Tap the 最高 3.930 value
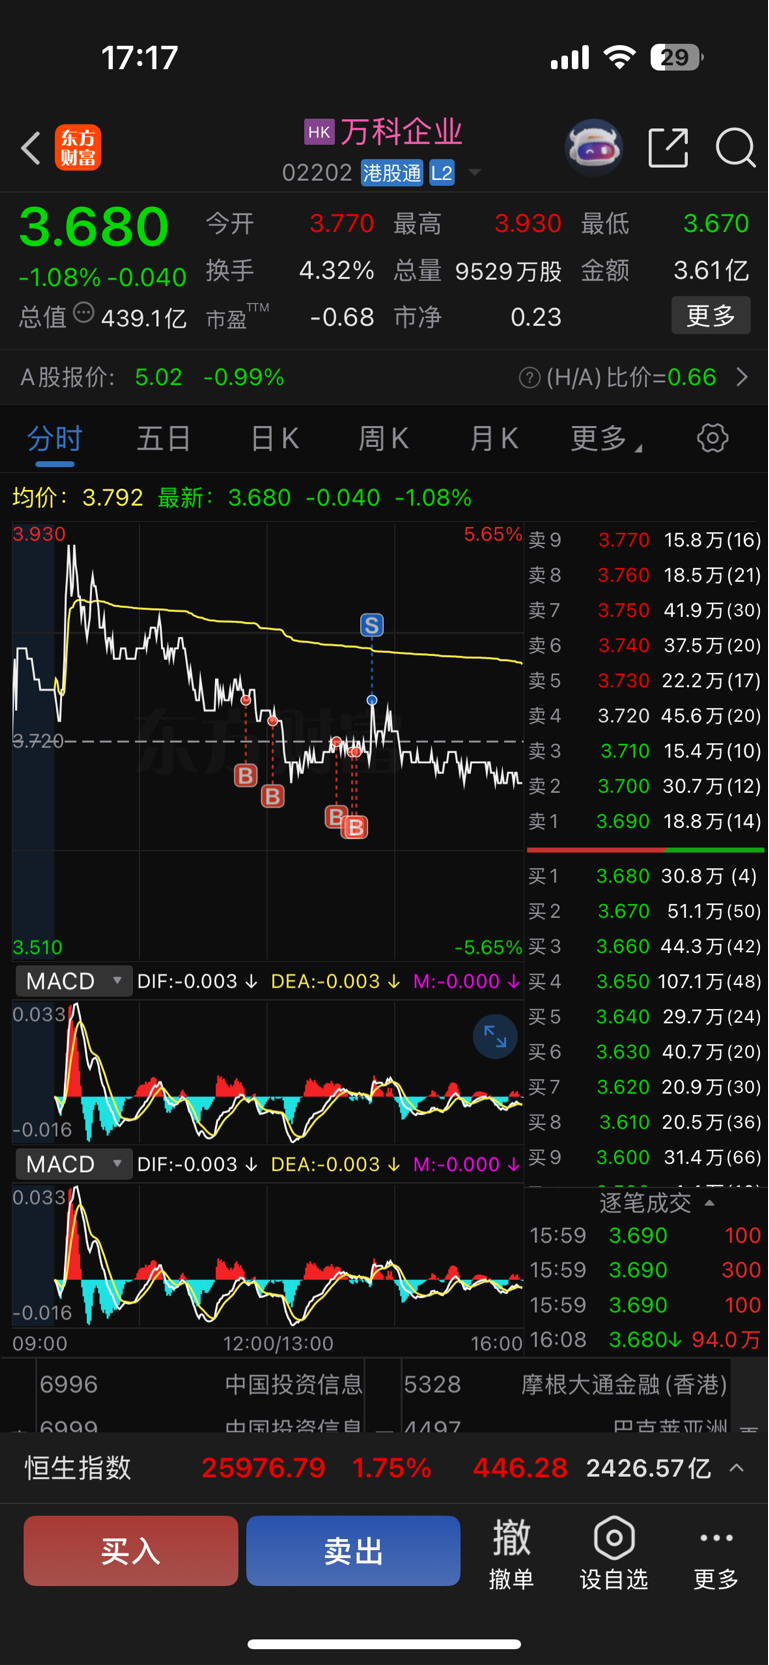This screenshot has height=1665, width=769. (x=527, y=223)
